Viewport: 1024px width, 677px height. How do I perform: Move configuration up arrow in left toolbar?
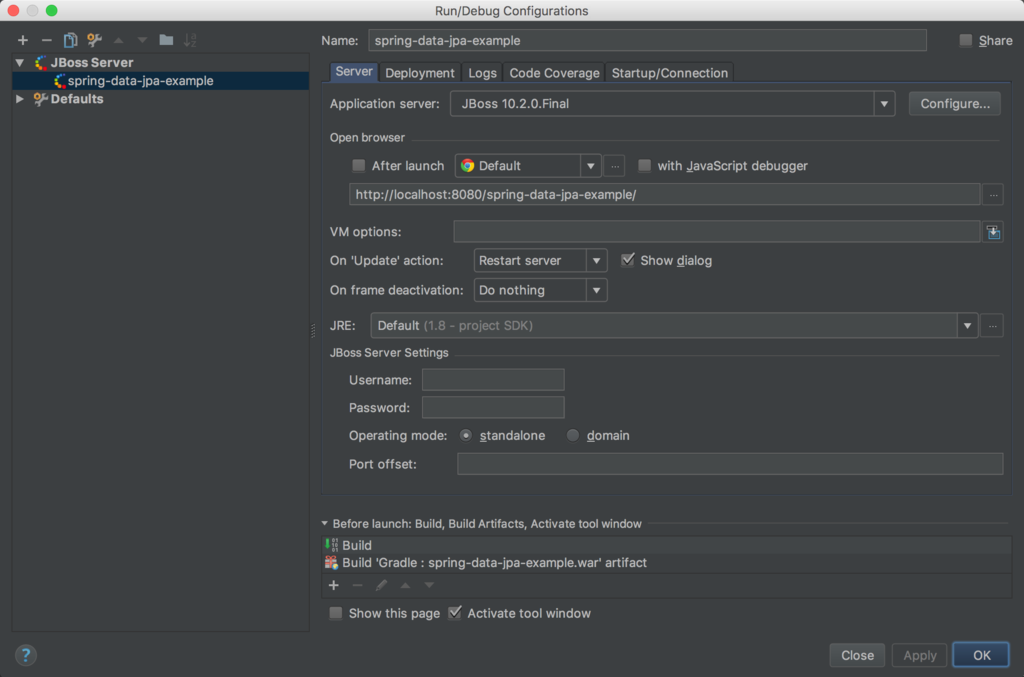pos(118,40)
